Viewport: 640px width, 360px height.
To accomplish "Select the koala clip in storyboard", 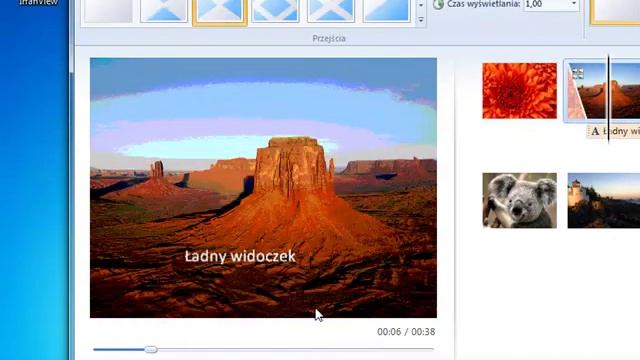I will pyautogui.click(x=519, y=200).
